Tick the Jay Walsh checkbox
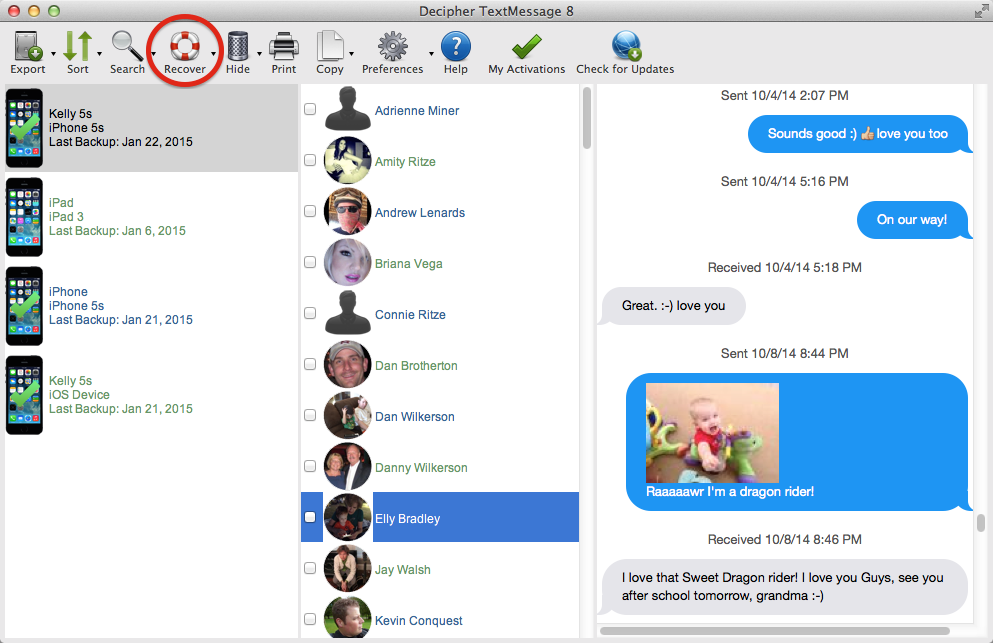The width and height of the screenshot is (993, 643). [310, 568]
